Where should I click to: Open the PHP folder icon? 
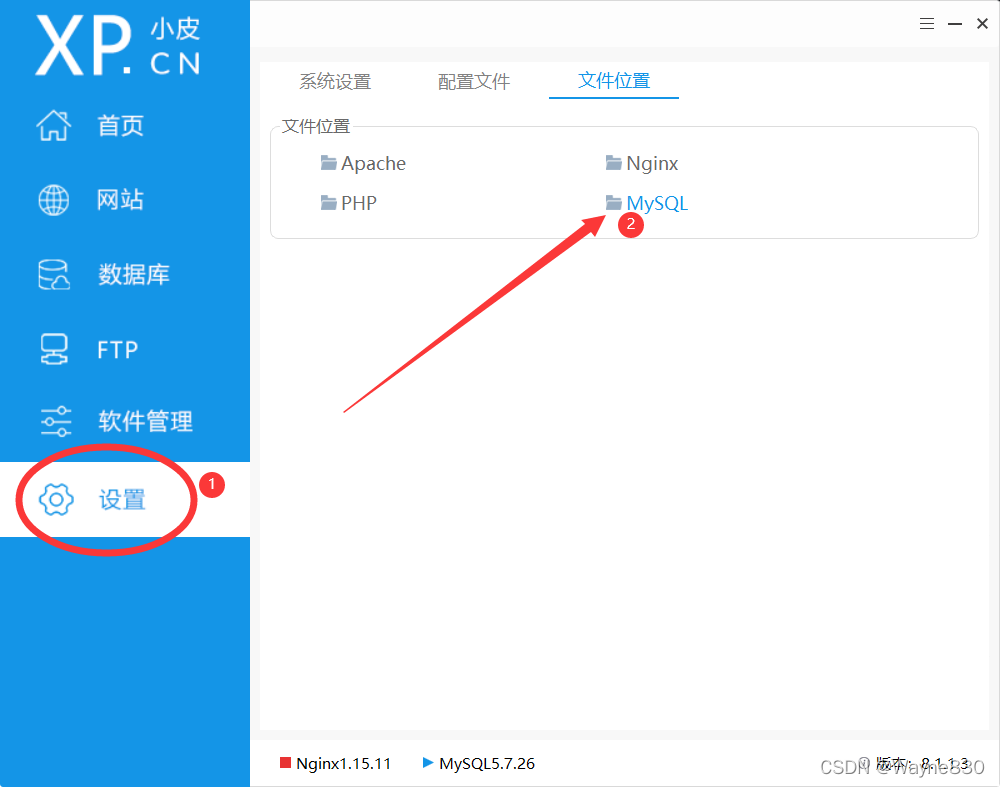point(328,203)
